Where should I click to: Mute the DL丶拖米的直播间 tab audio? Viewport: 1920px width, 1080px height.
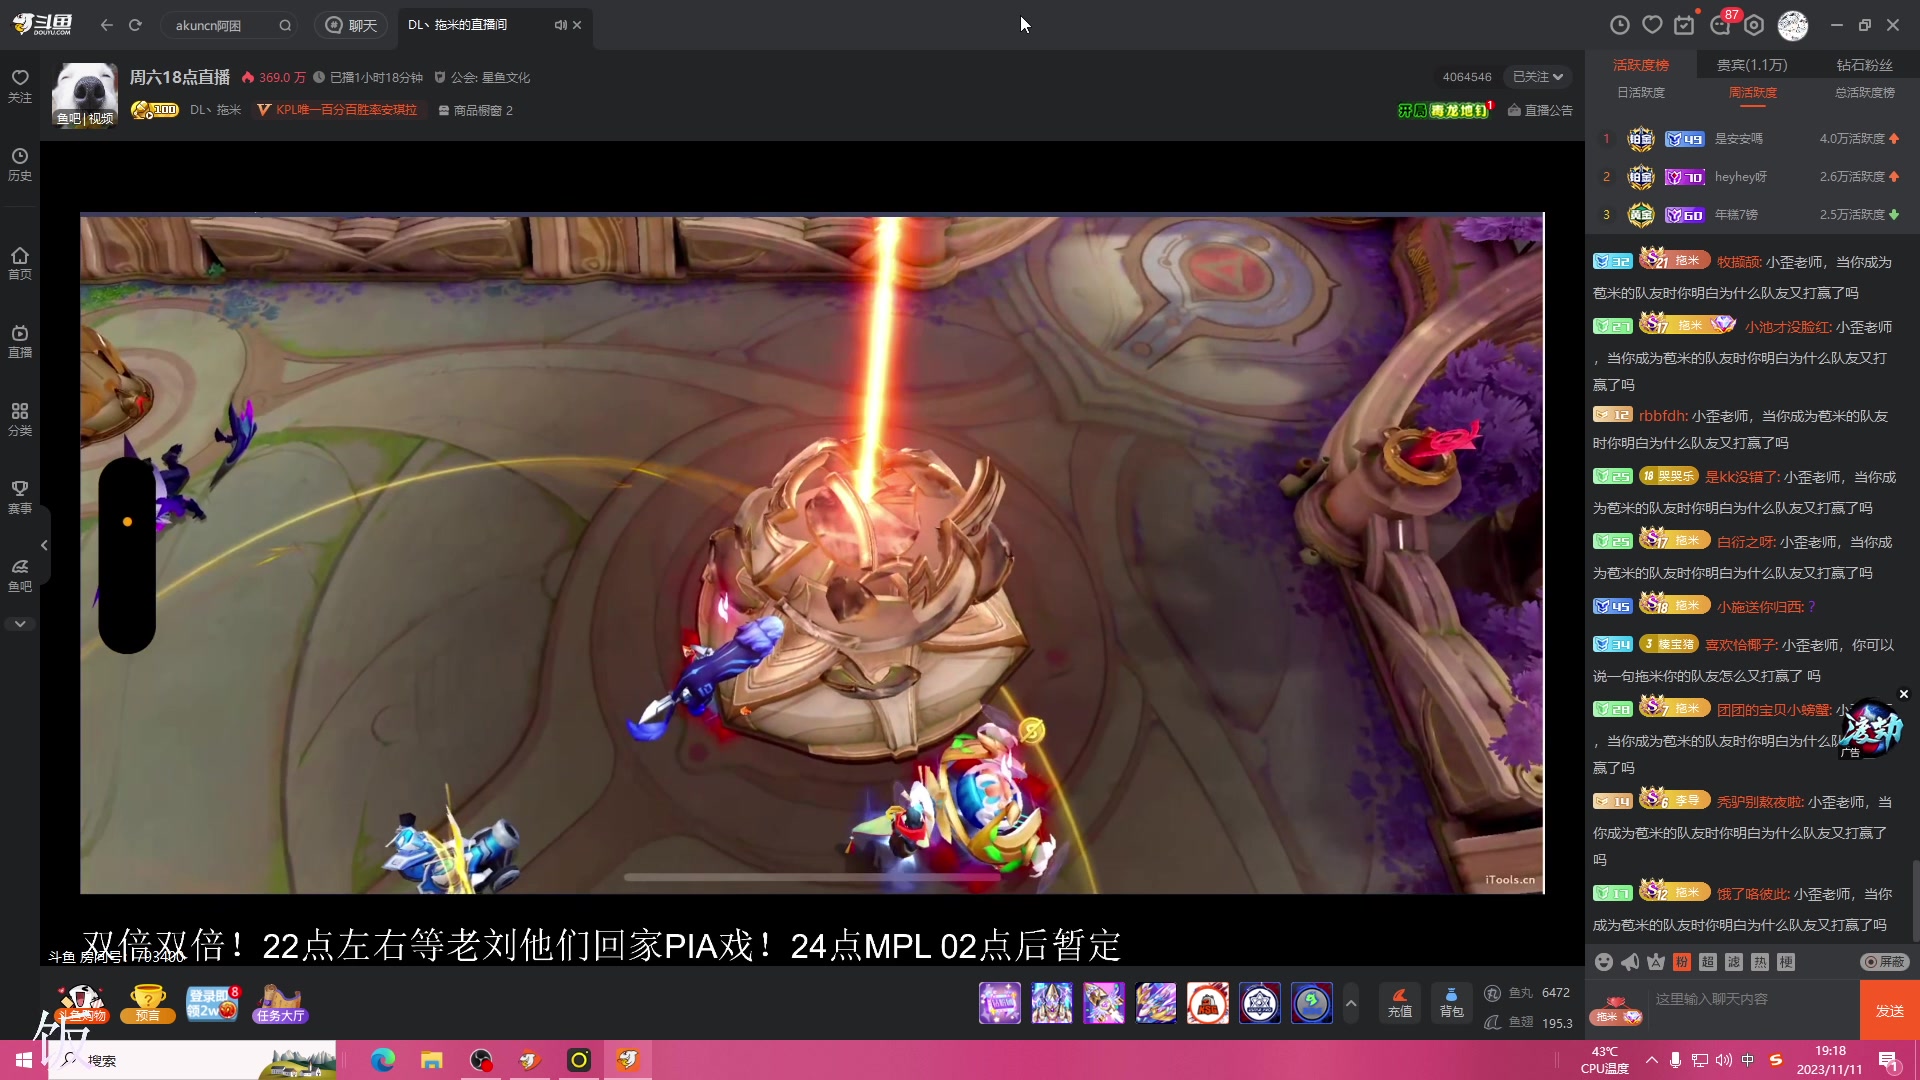coord(560,25)
